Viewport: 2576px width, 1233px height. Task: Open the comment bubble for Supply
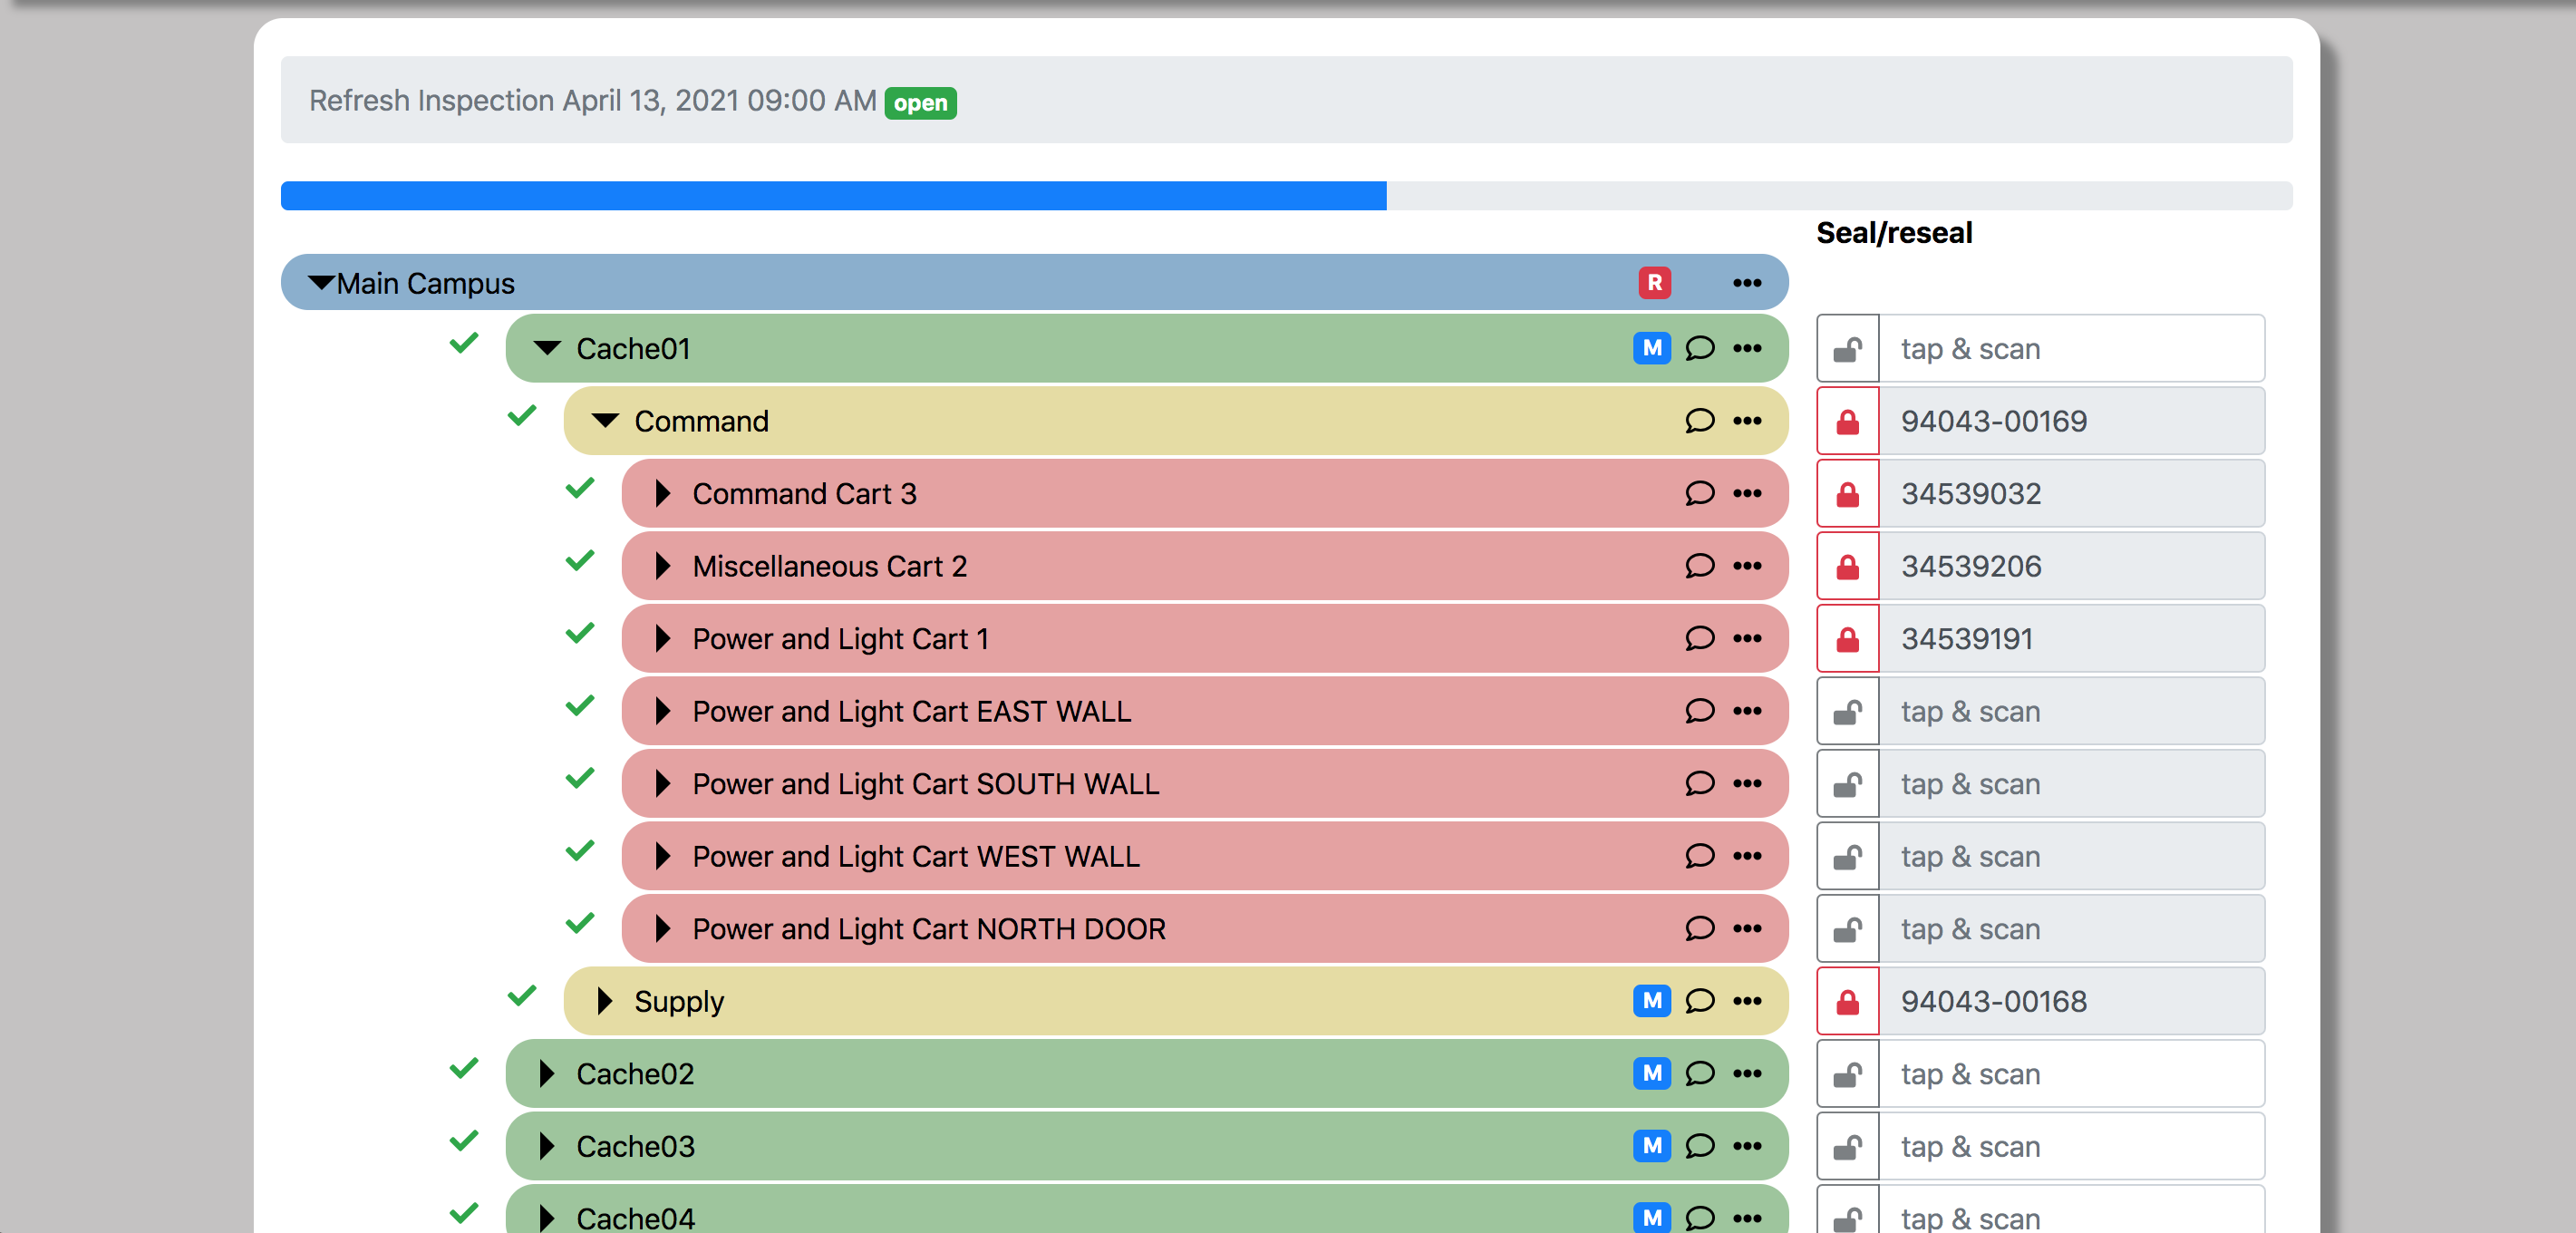[1699, 1001]
